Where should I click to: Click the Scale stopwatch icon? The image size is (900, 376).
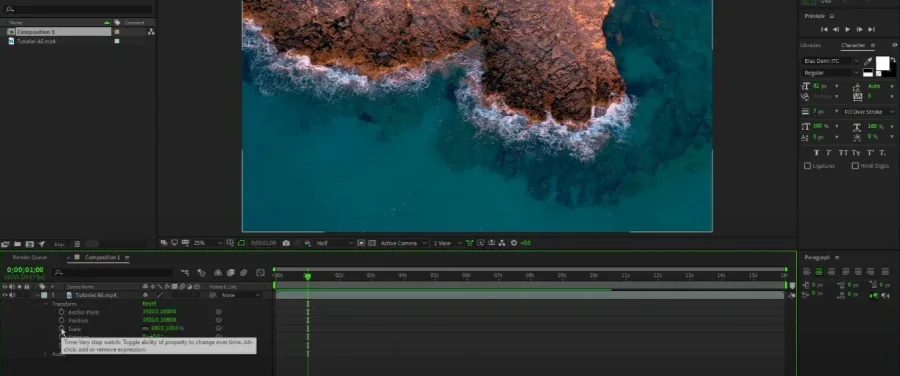click(61, 328)
